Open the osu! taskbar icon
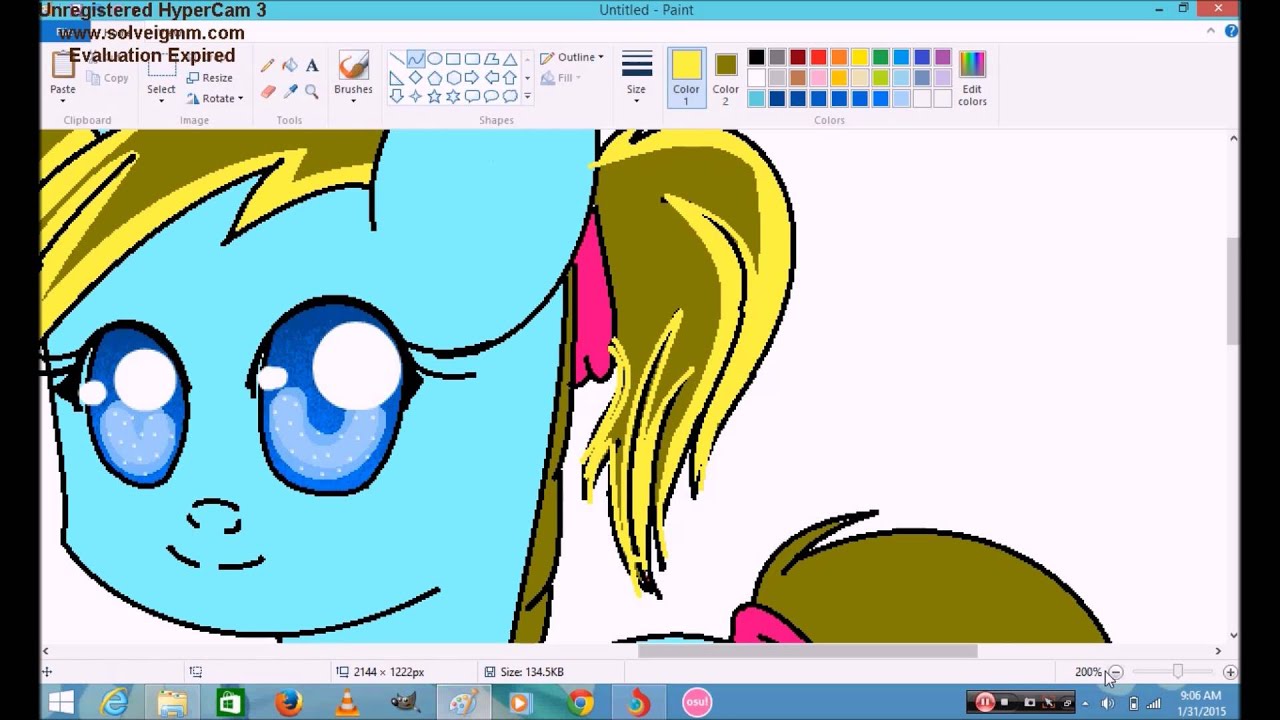The width and height of the screenshot is (1280, 720). tap(697, 703)
